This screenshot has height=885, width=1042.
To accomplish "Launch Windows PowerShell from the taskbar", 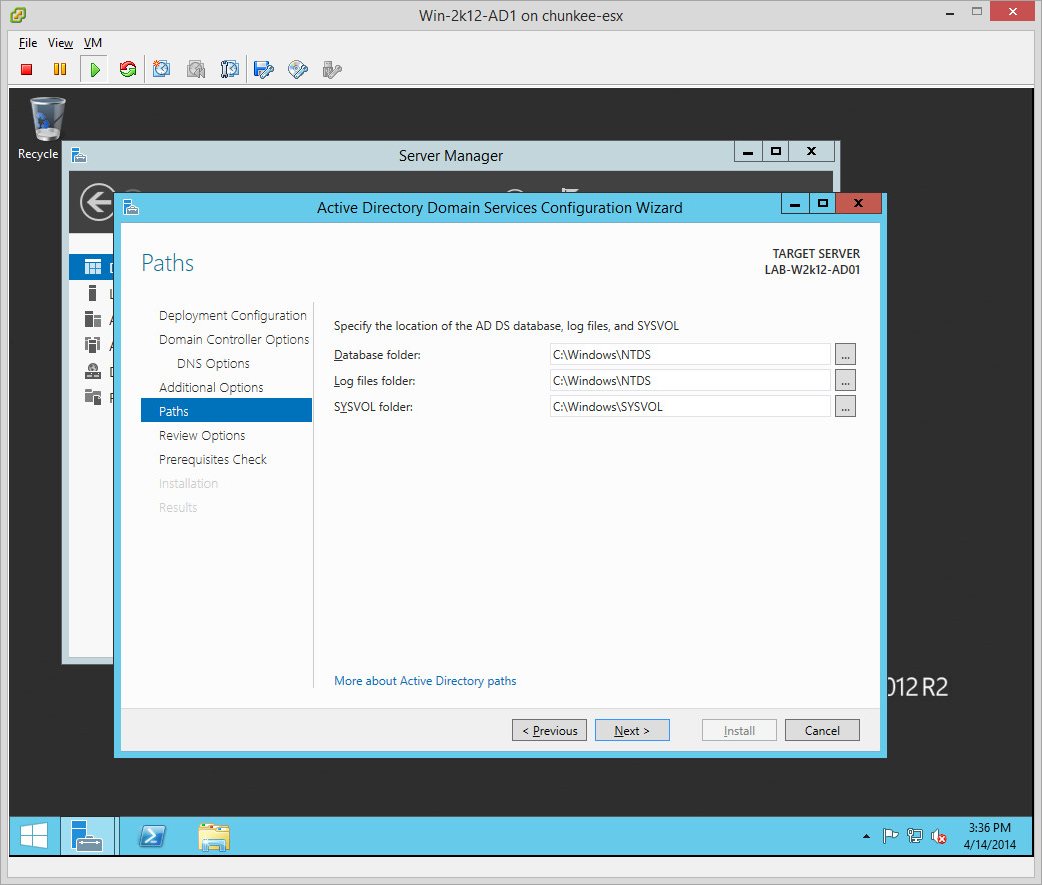I will point(151,837).
